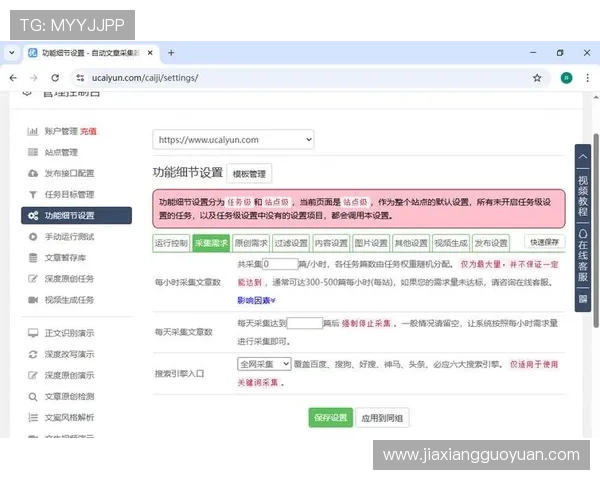Viewport: 600px width, 480px height.
Task: Open 文章原创检测 in sidebar
Action: tap(69, 397)
